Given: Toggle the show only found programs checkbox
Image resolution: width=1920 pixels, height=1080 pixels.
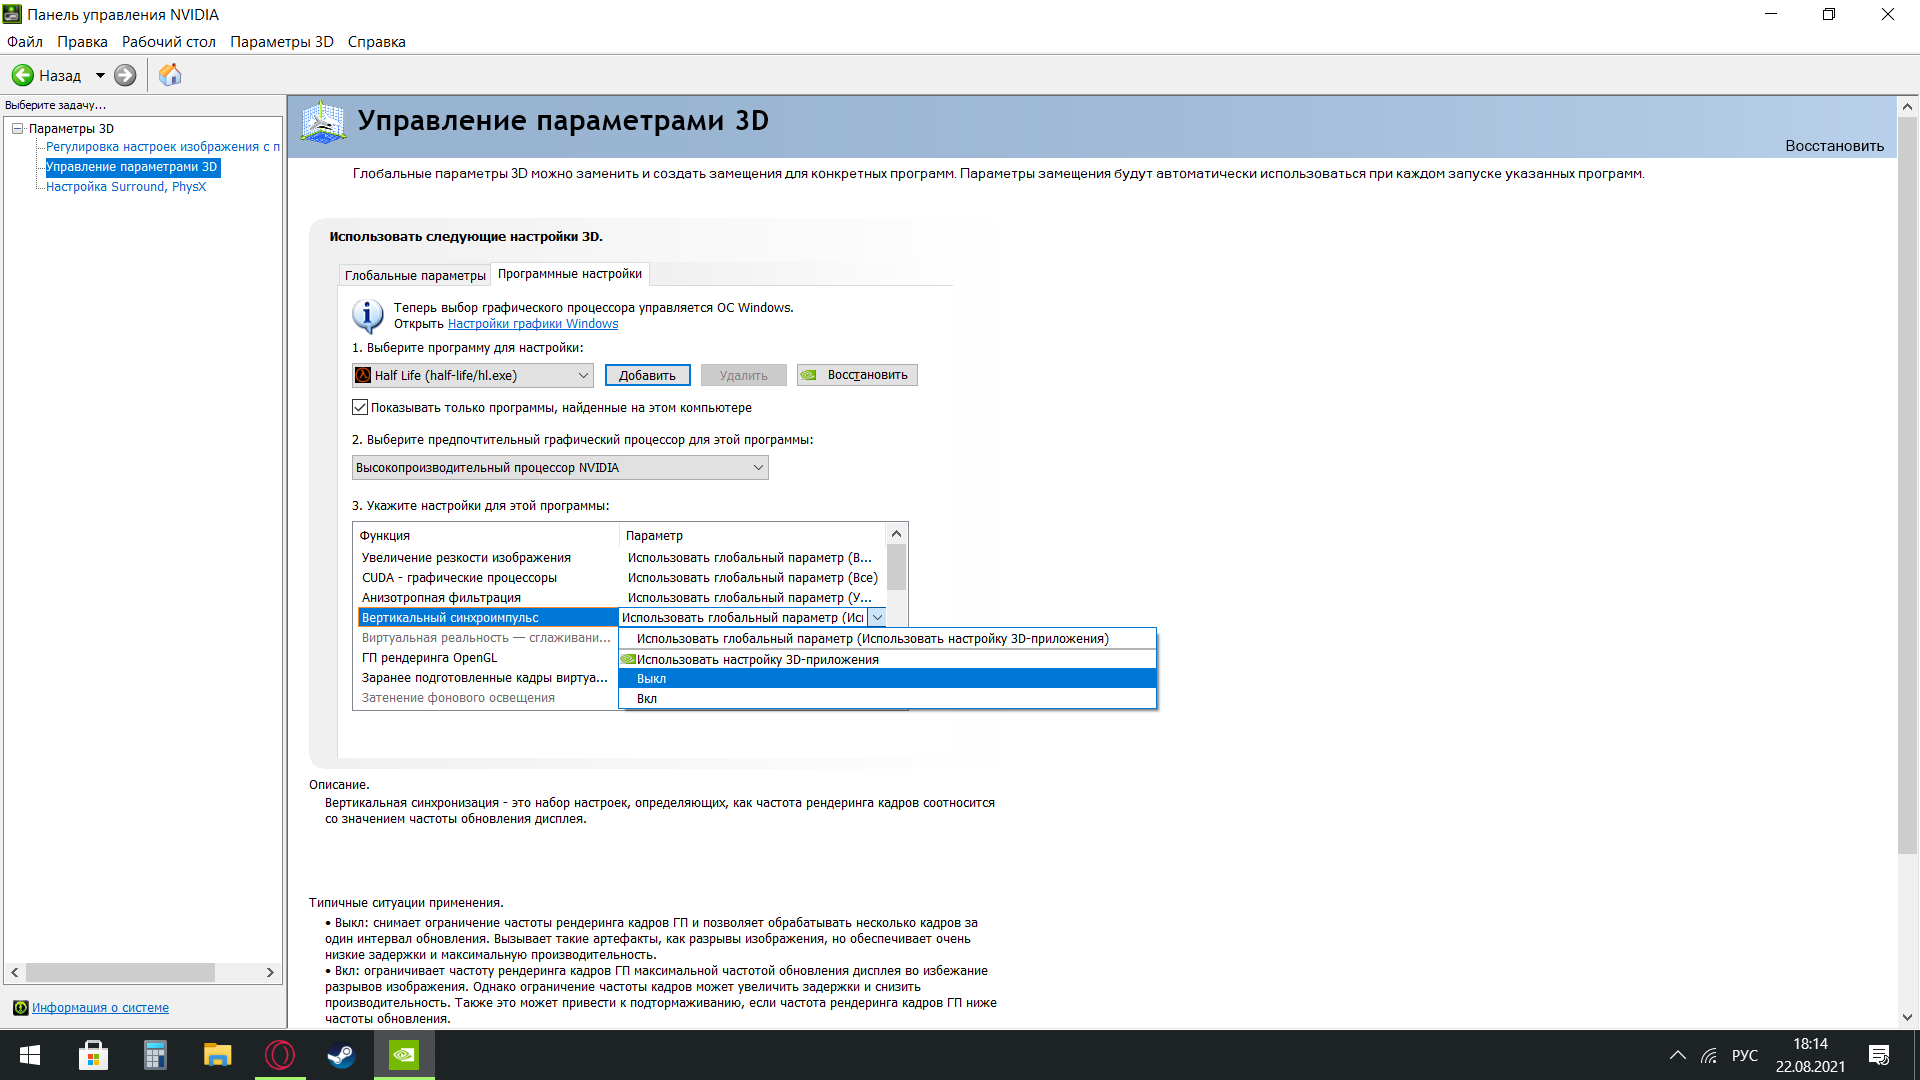Looking at the screenshot, I should tap(360, 407).
